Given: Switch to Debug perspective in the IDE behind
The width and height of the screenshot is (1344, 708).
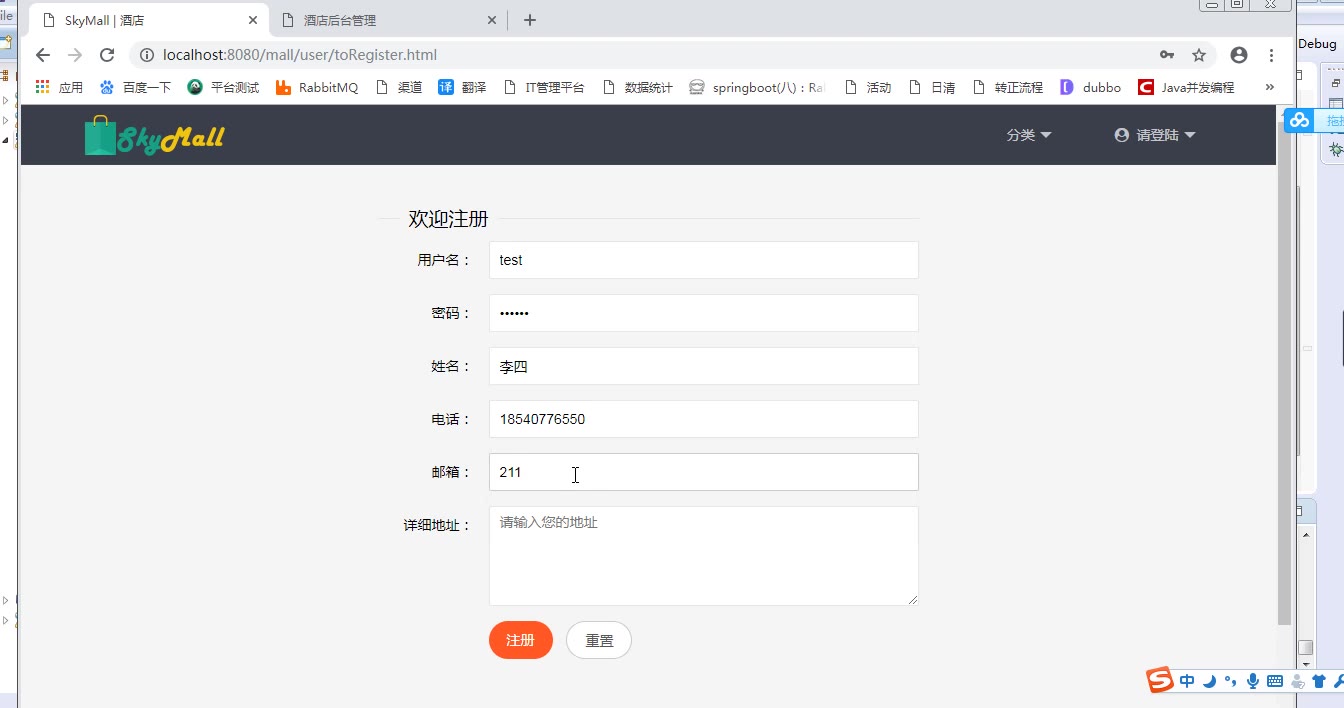Looking at the screenshot, I should 1317,44.
